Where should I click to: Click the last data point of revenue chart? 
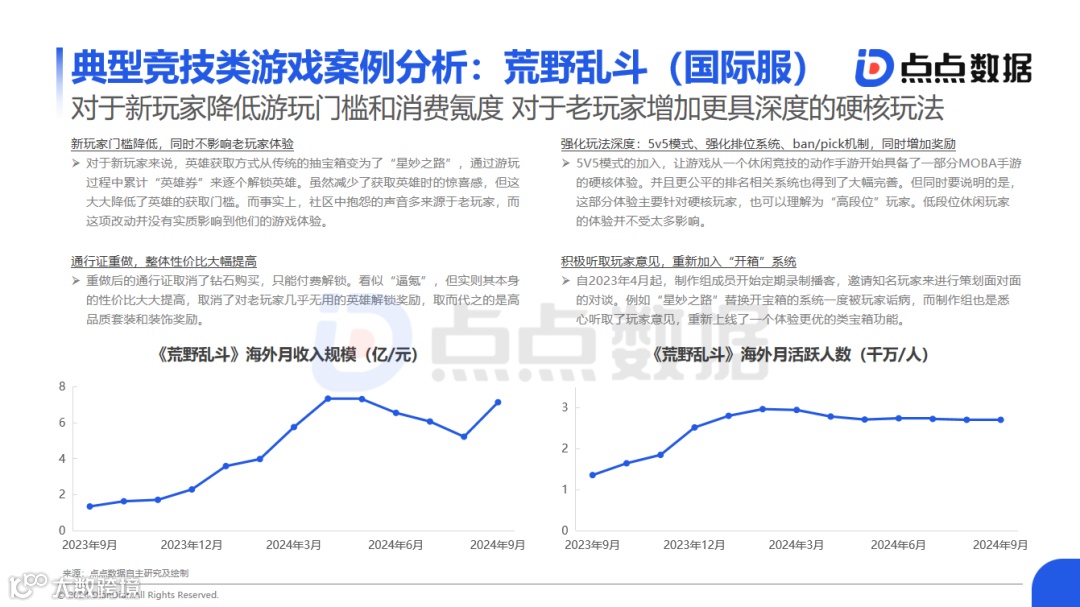tap(498, 402)
